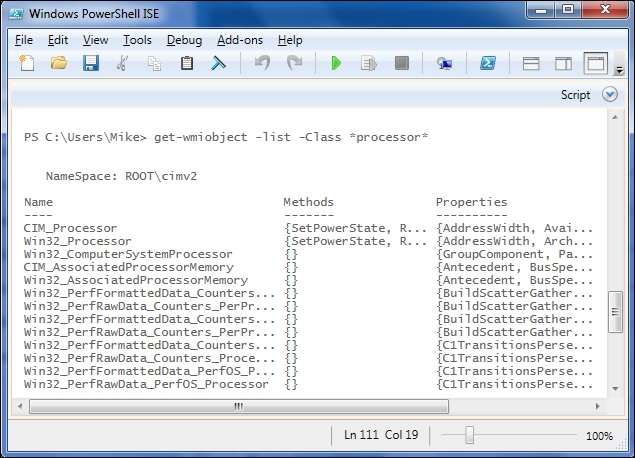The height and width of the screenshot is (458, 635).
Task: Toggle script pane maximized layout
Action: 596,64
